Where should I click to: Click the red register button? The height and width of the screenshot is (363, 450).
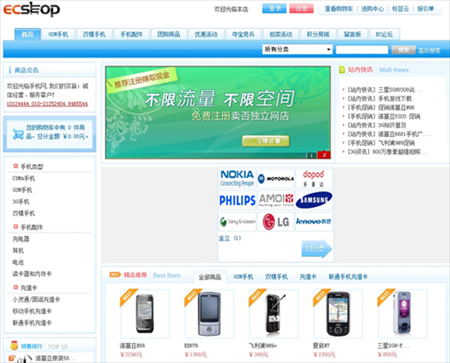[301, 9]
